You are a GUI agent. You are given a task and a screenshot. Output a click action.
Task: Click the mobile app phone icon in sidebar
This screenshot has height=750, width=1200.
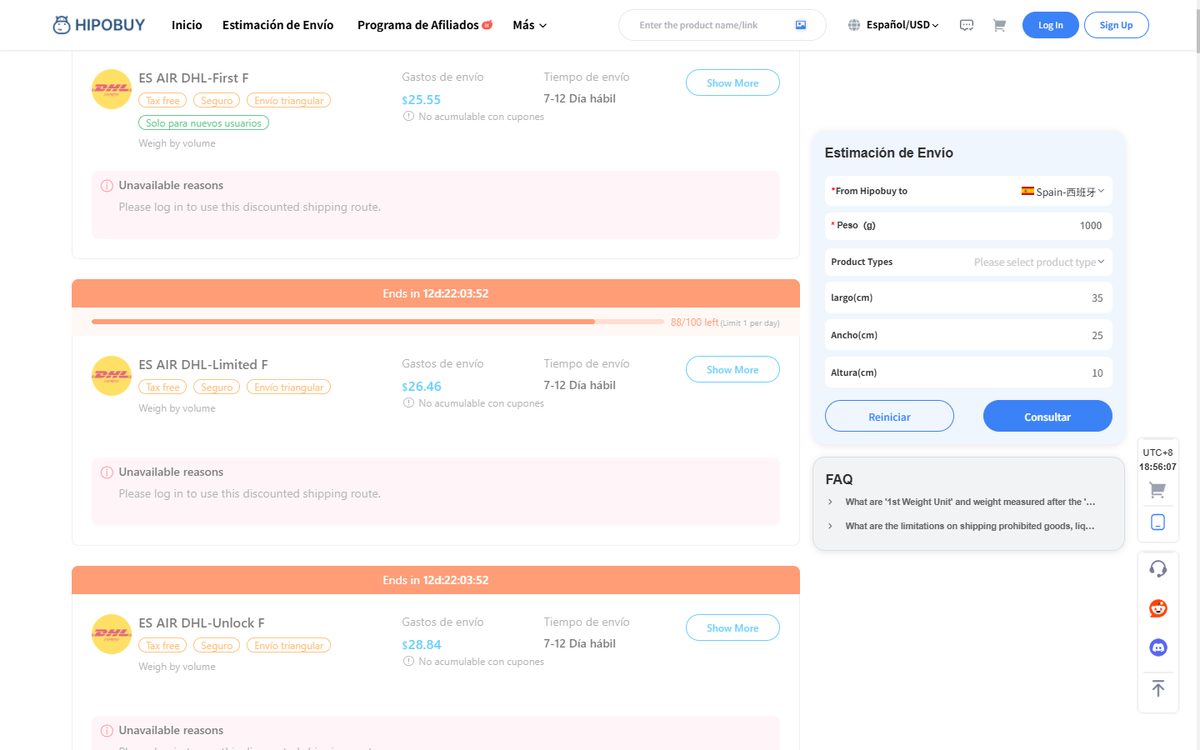click(x=1158, y=522)
